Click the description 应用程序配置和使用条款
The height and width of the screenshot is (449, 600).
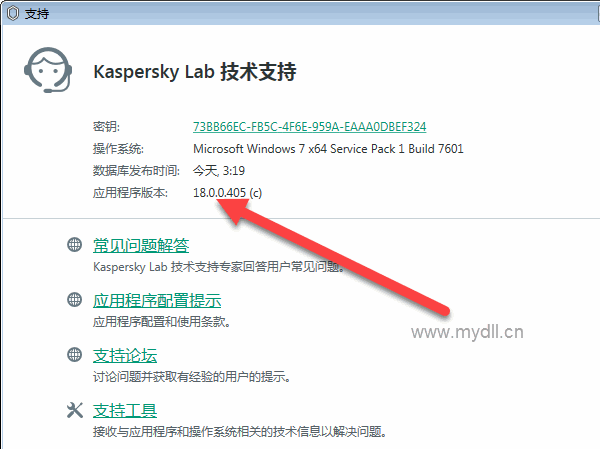(162, 322)
